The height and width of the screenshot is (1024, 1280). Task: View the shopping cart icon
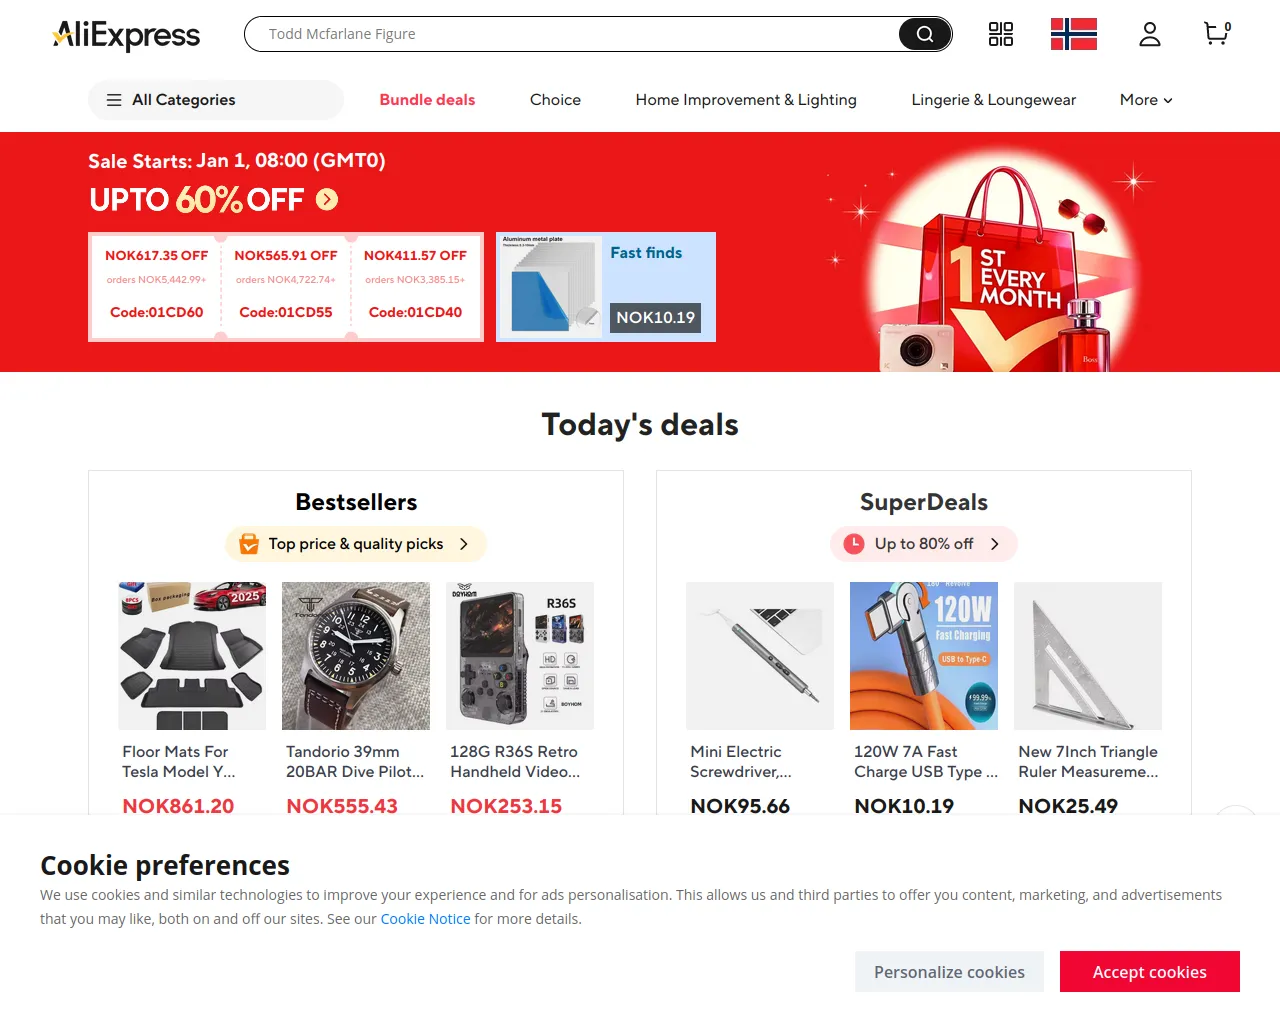[1217, 34]
